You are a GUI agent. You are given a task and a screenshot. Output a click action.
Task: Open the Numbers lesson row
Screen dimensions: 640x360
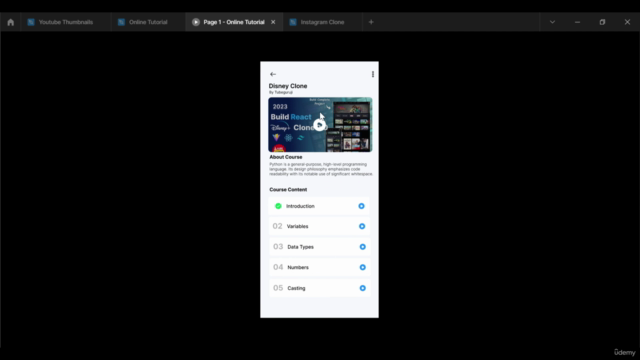coord(320,267)
